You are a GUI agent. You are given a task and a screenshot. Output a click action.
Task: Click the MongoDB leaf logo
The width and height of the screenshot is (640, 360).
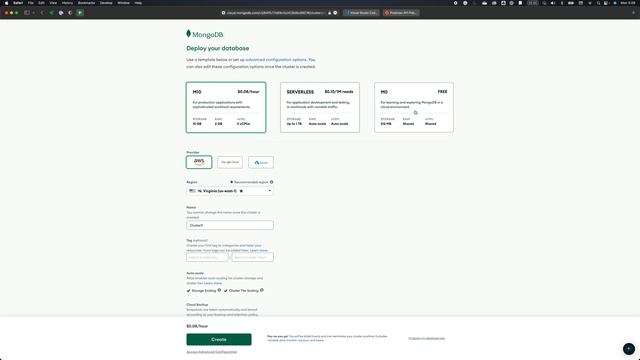(189, 33)
